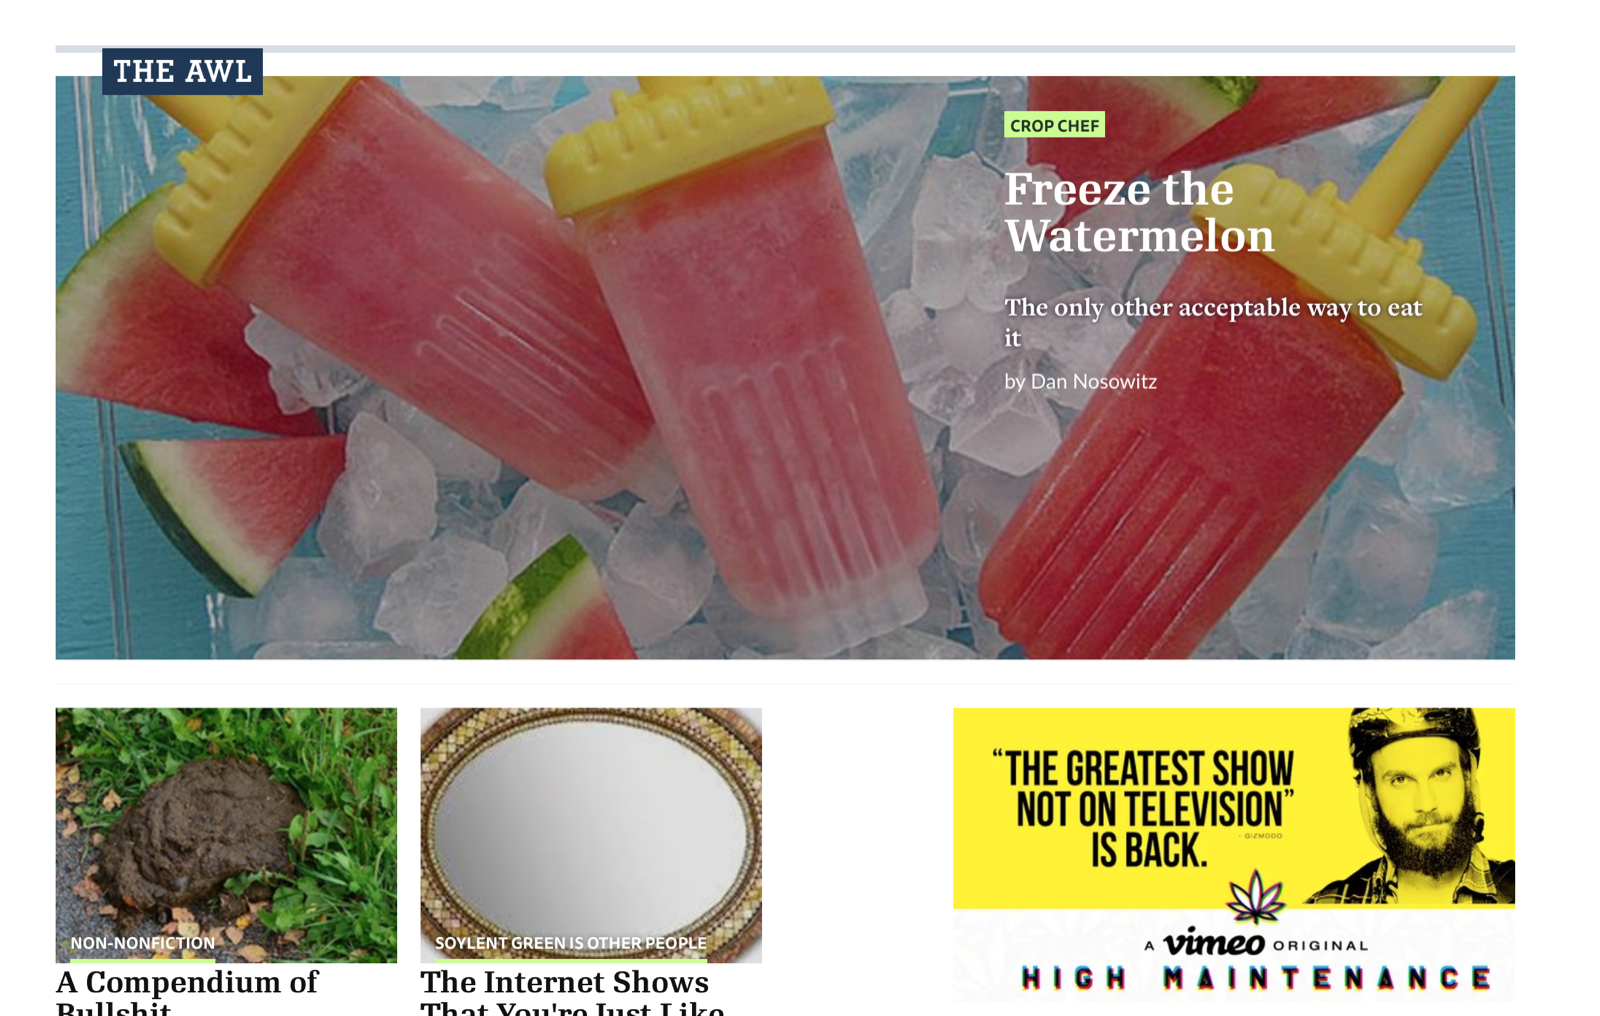Click the High Maintenance title text in ad
Viewport: 1600px width, 1016px height.
coord(1256,978)
